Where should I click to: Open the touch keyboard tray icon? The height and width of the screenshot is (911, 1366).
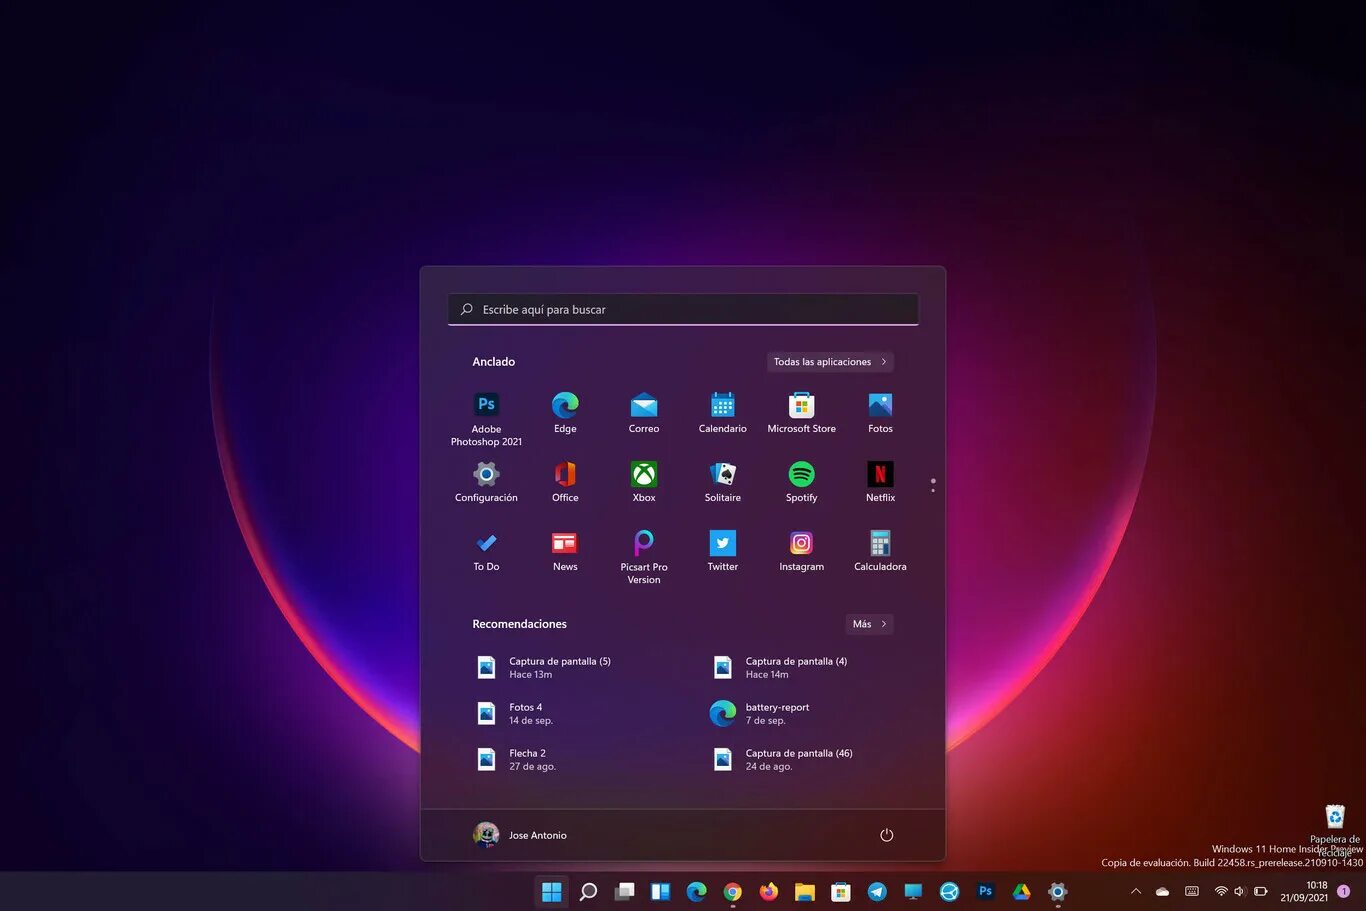pyautogui.click(x=1192, y=891)
